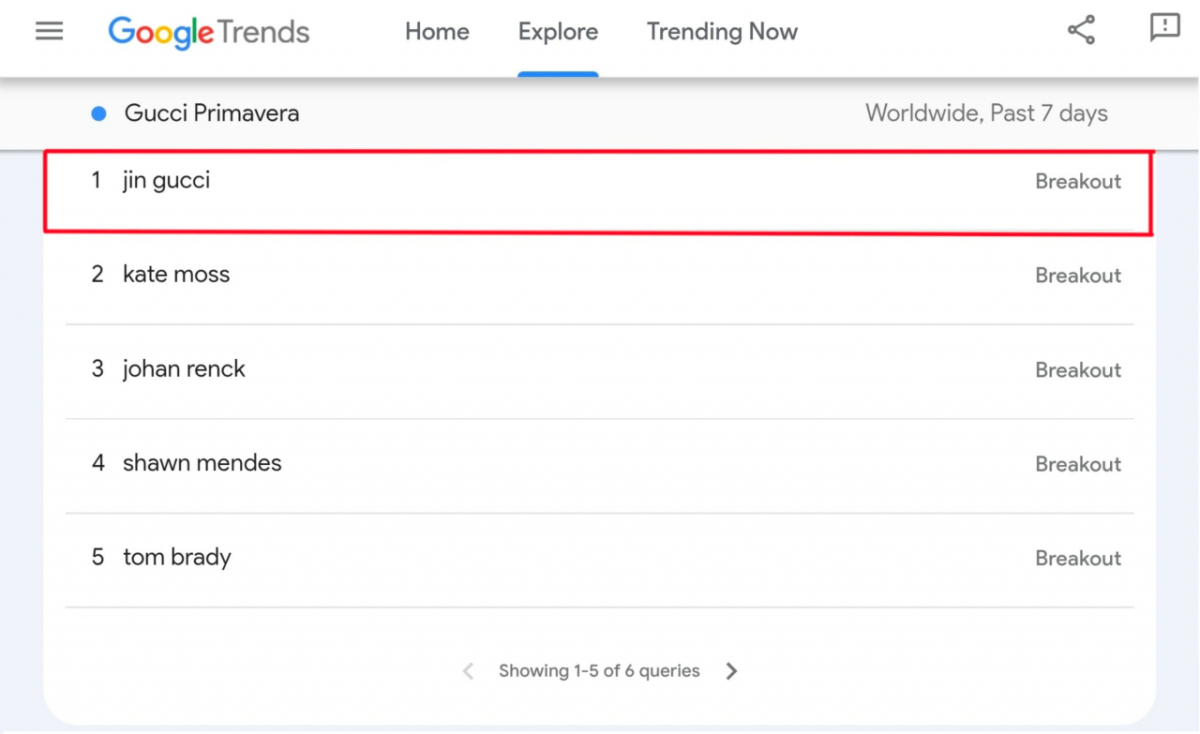Go to next page of queries
The image size is (1200, 734).
pyautogui.click(x=732, y=671)
